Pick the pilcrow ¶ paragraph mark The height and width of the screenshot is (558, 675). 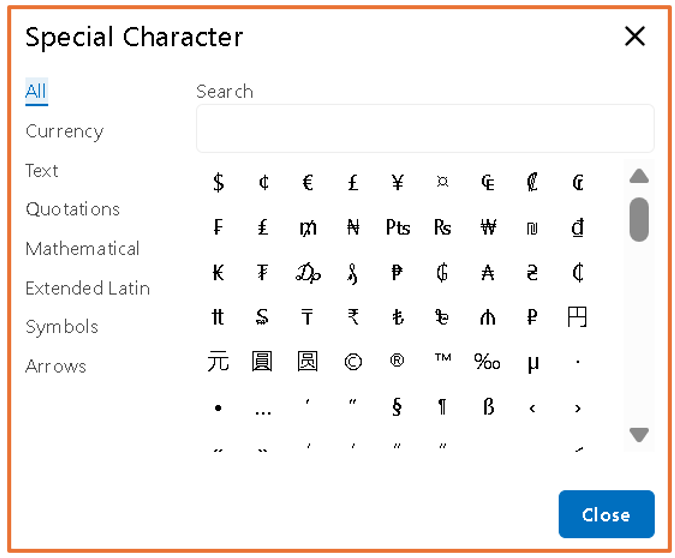pyautogui.click(x=442, y=406)
